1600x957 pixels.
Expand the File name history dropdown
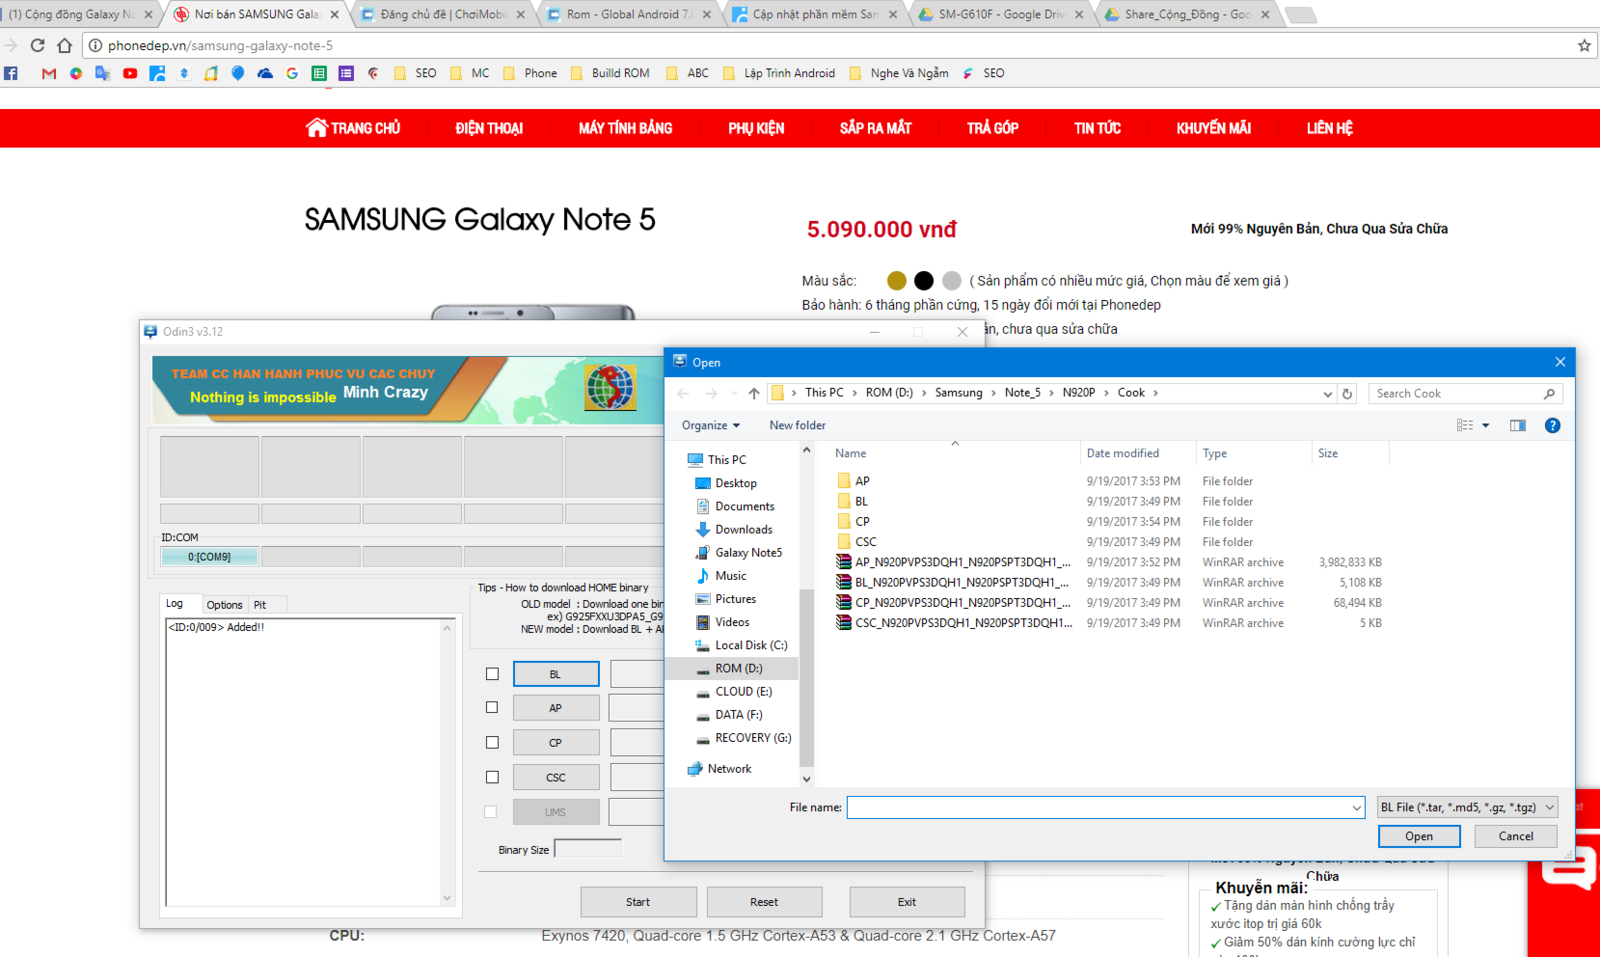pyautogui.click(x=1356, y=807)
